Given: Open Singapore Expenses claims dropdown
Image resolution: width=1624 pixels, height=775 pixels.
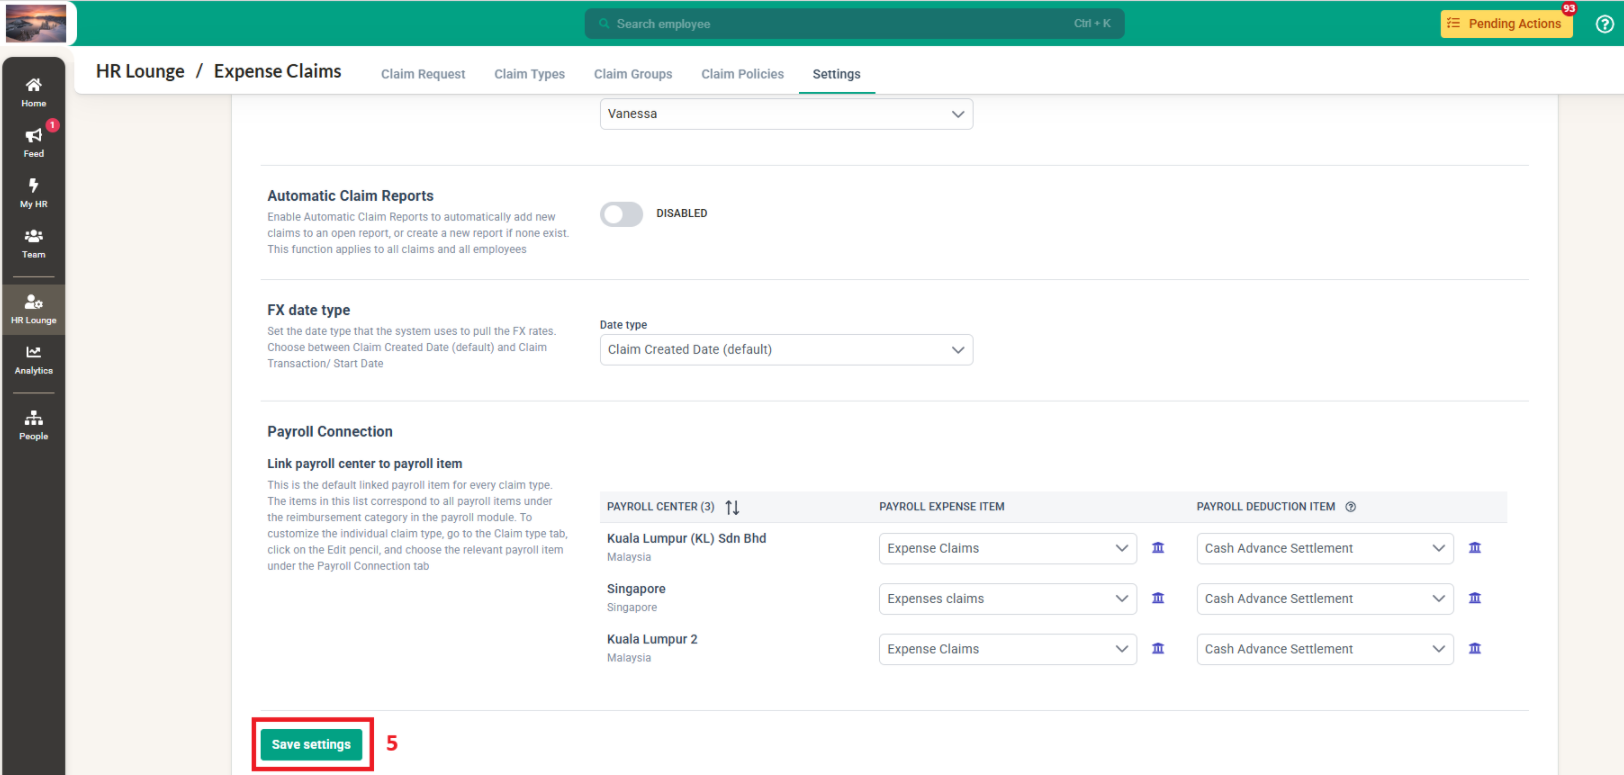Looking at the screenshot, I should pos(1008,599).
